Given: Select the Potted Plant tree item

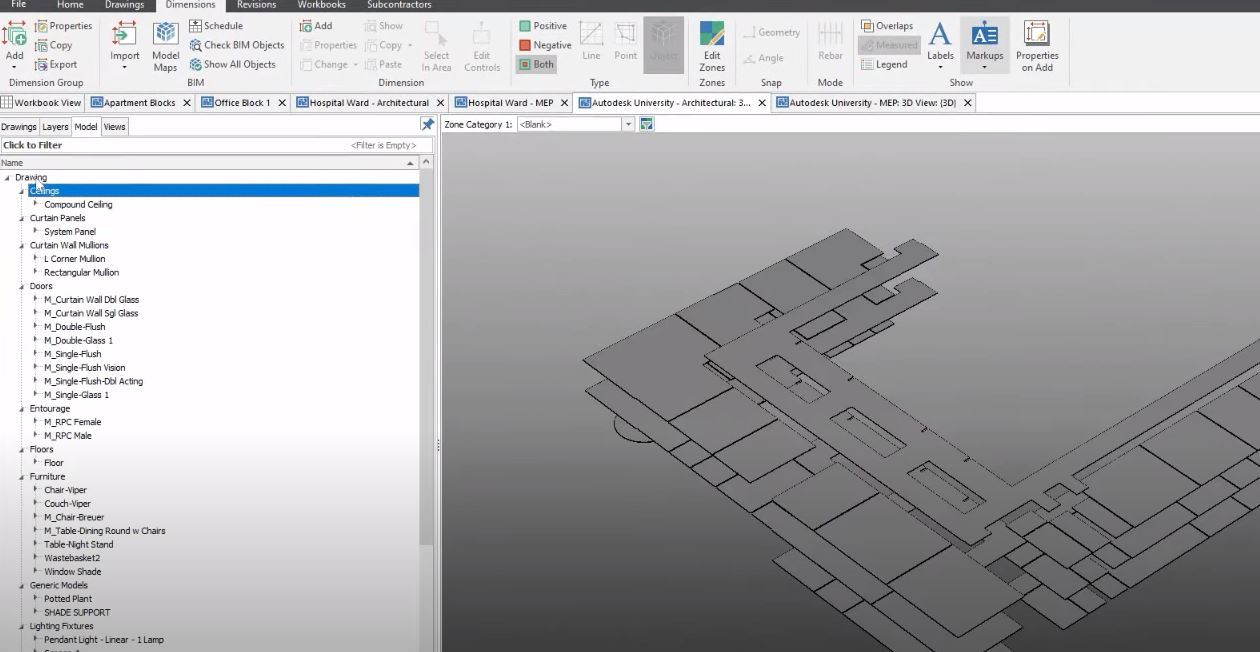Looking at the screenshot, I should point(68,599).
